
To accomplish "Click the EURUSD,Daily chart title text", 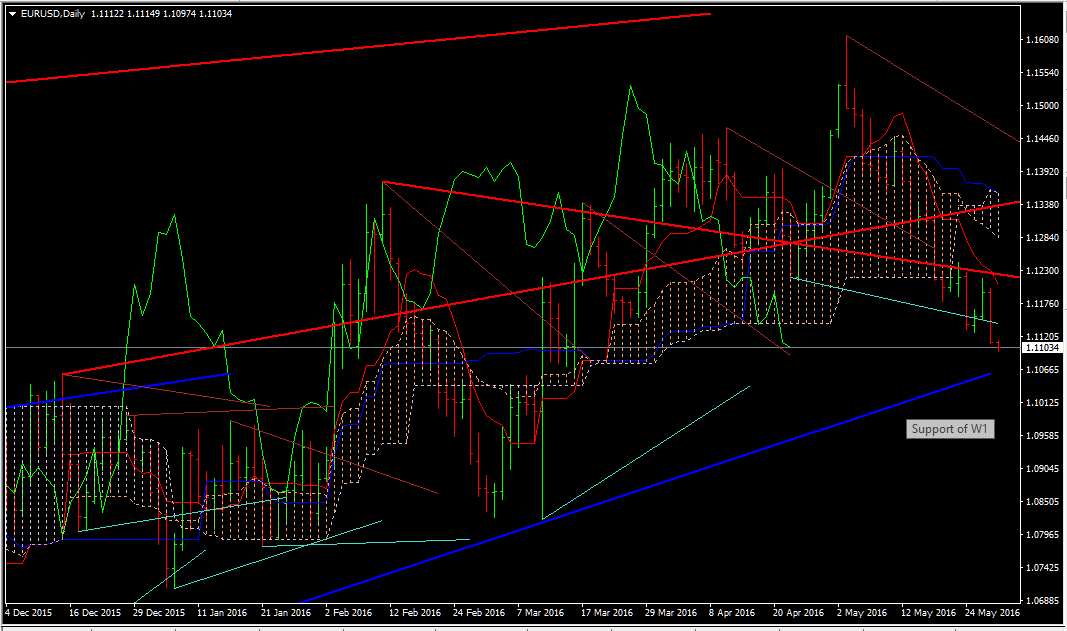I will pyautogui.click(x=53, y=14).
